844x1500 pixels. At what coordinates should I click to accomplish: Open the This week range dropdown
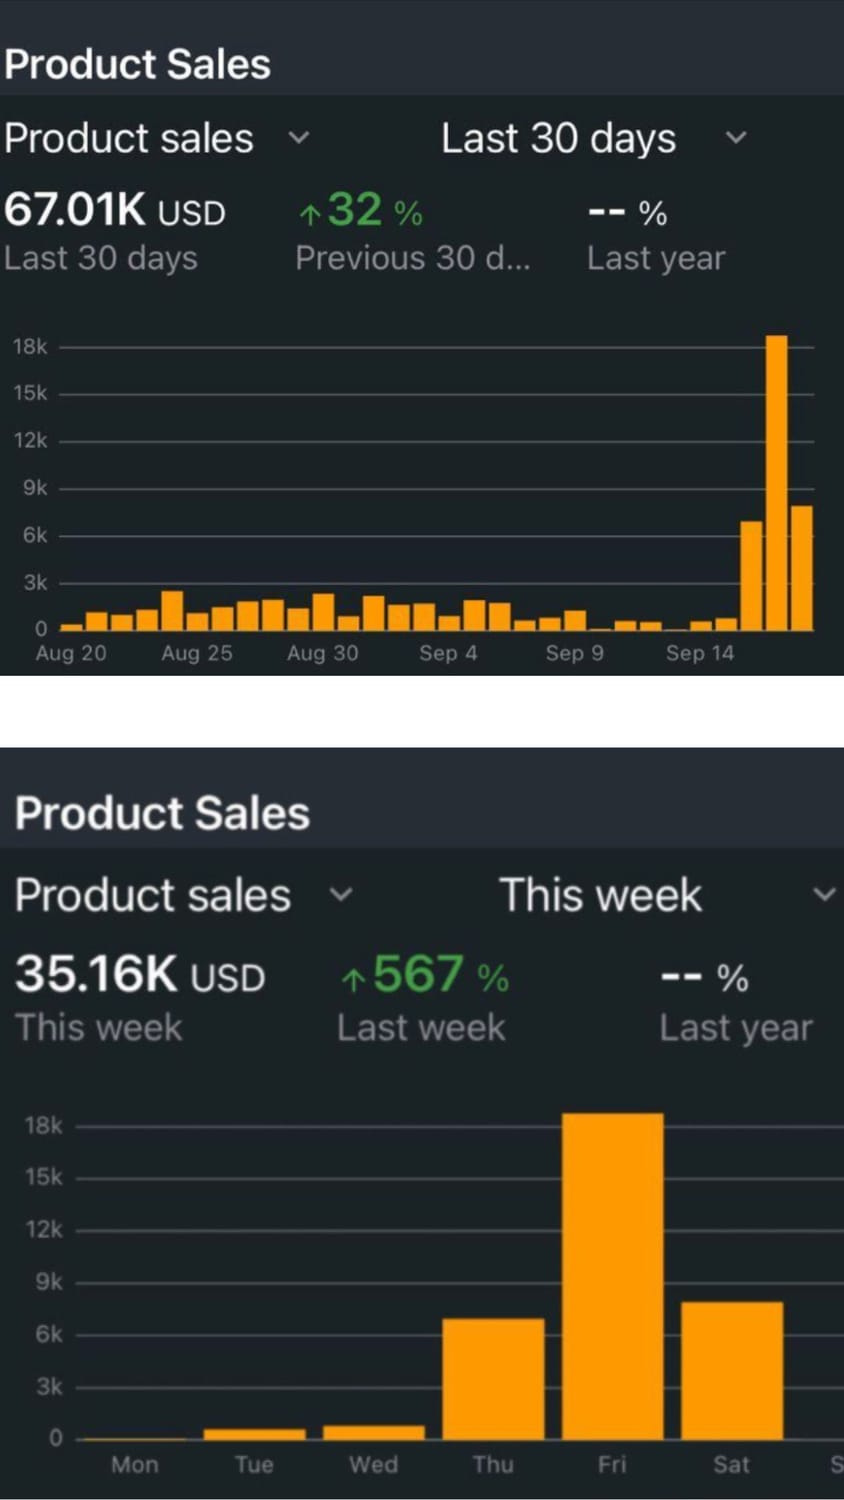pyautogui.click(x=822, y=894)
